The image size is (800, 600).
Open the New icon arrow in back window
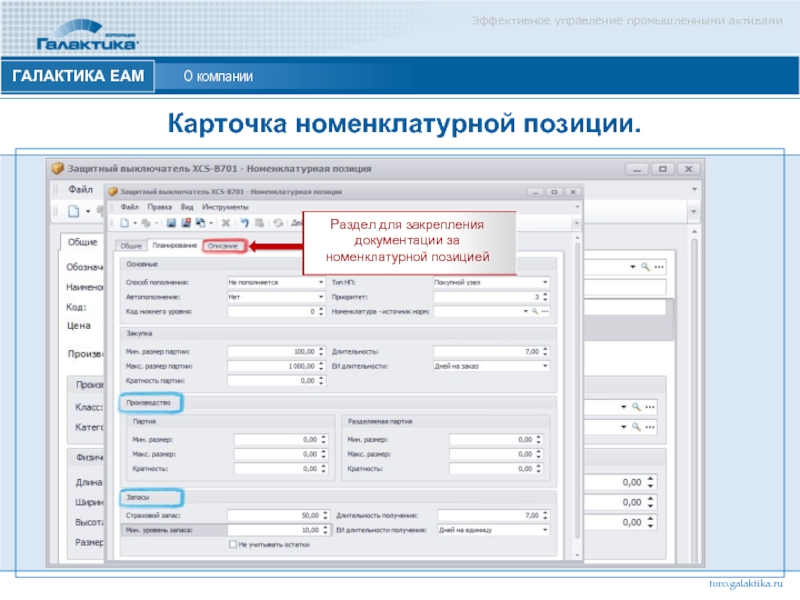[88, 211]
